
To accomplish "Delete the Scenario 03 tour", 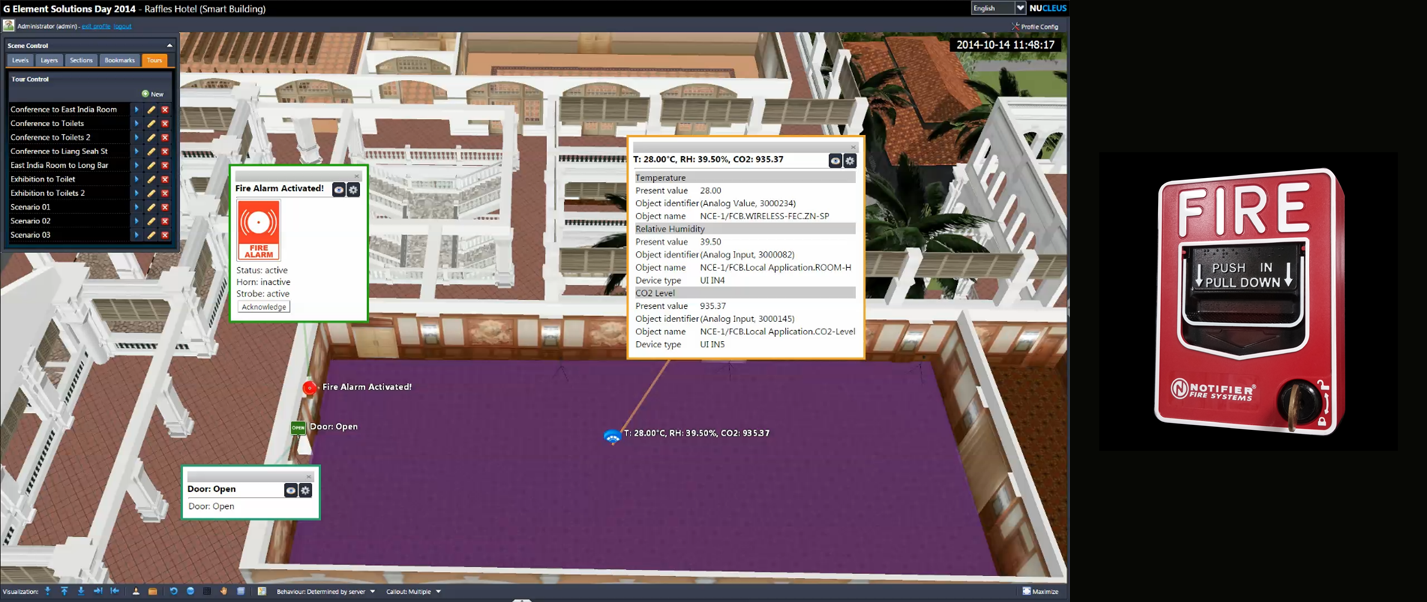I will (x=165, y=235).
